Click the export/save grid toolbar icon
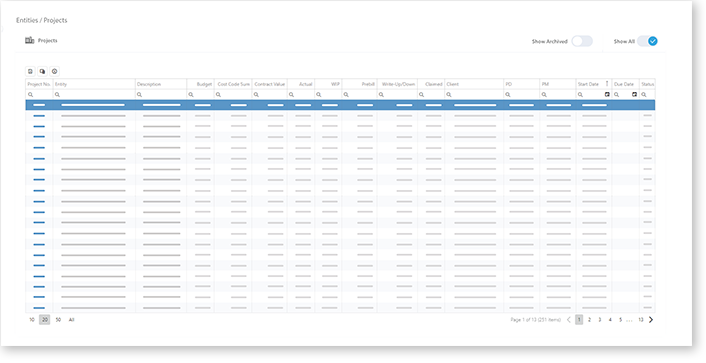Viewport: 706px width, 363px height. click(x=30, y=71)
